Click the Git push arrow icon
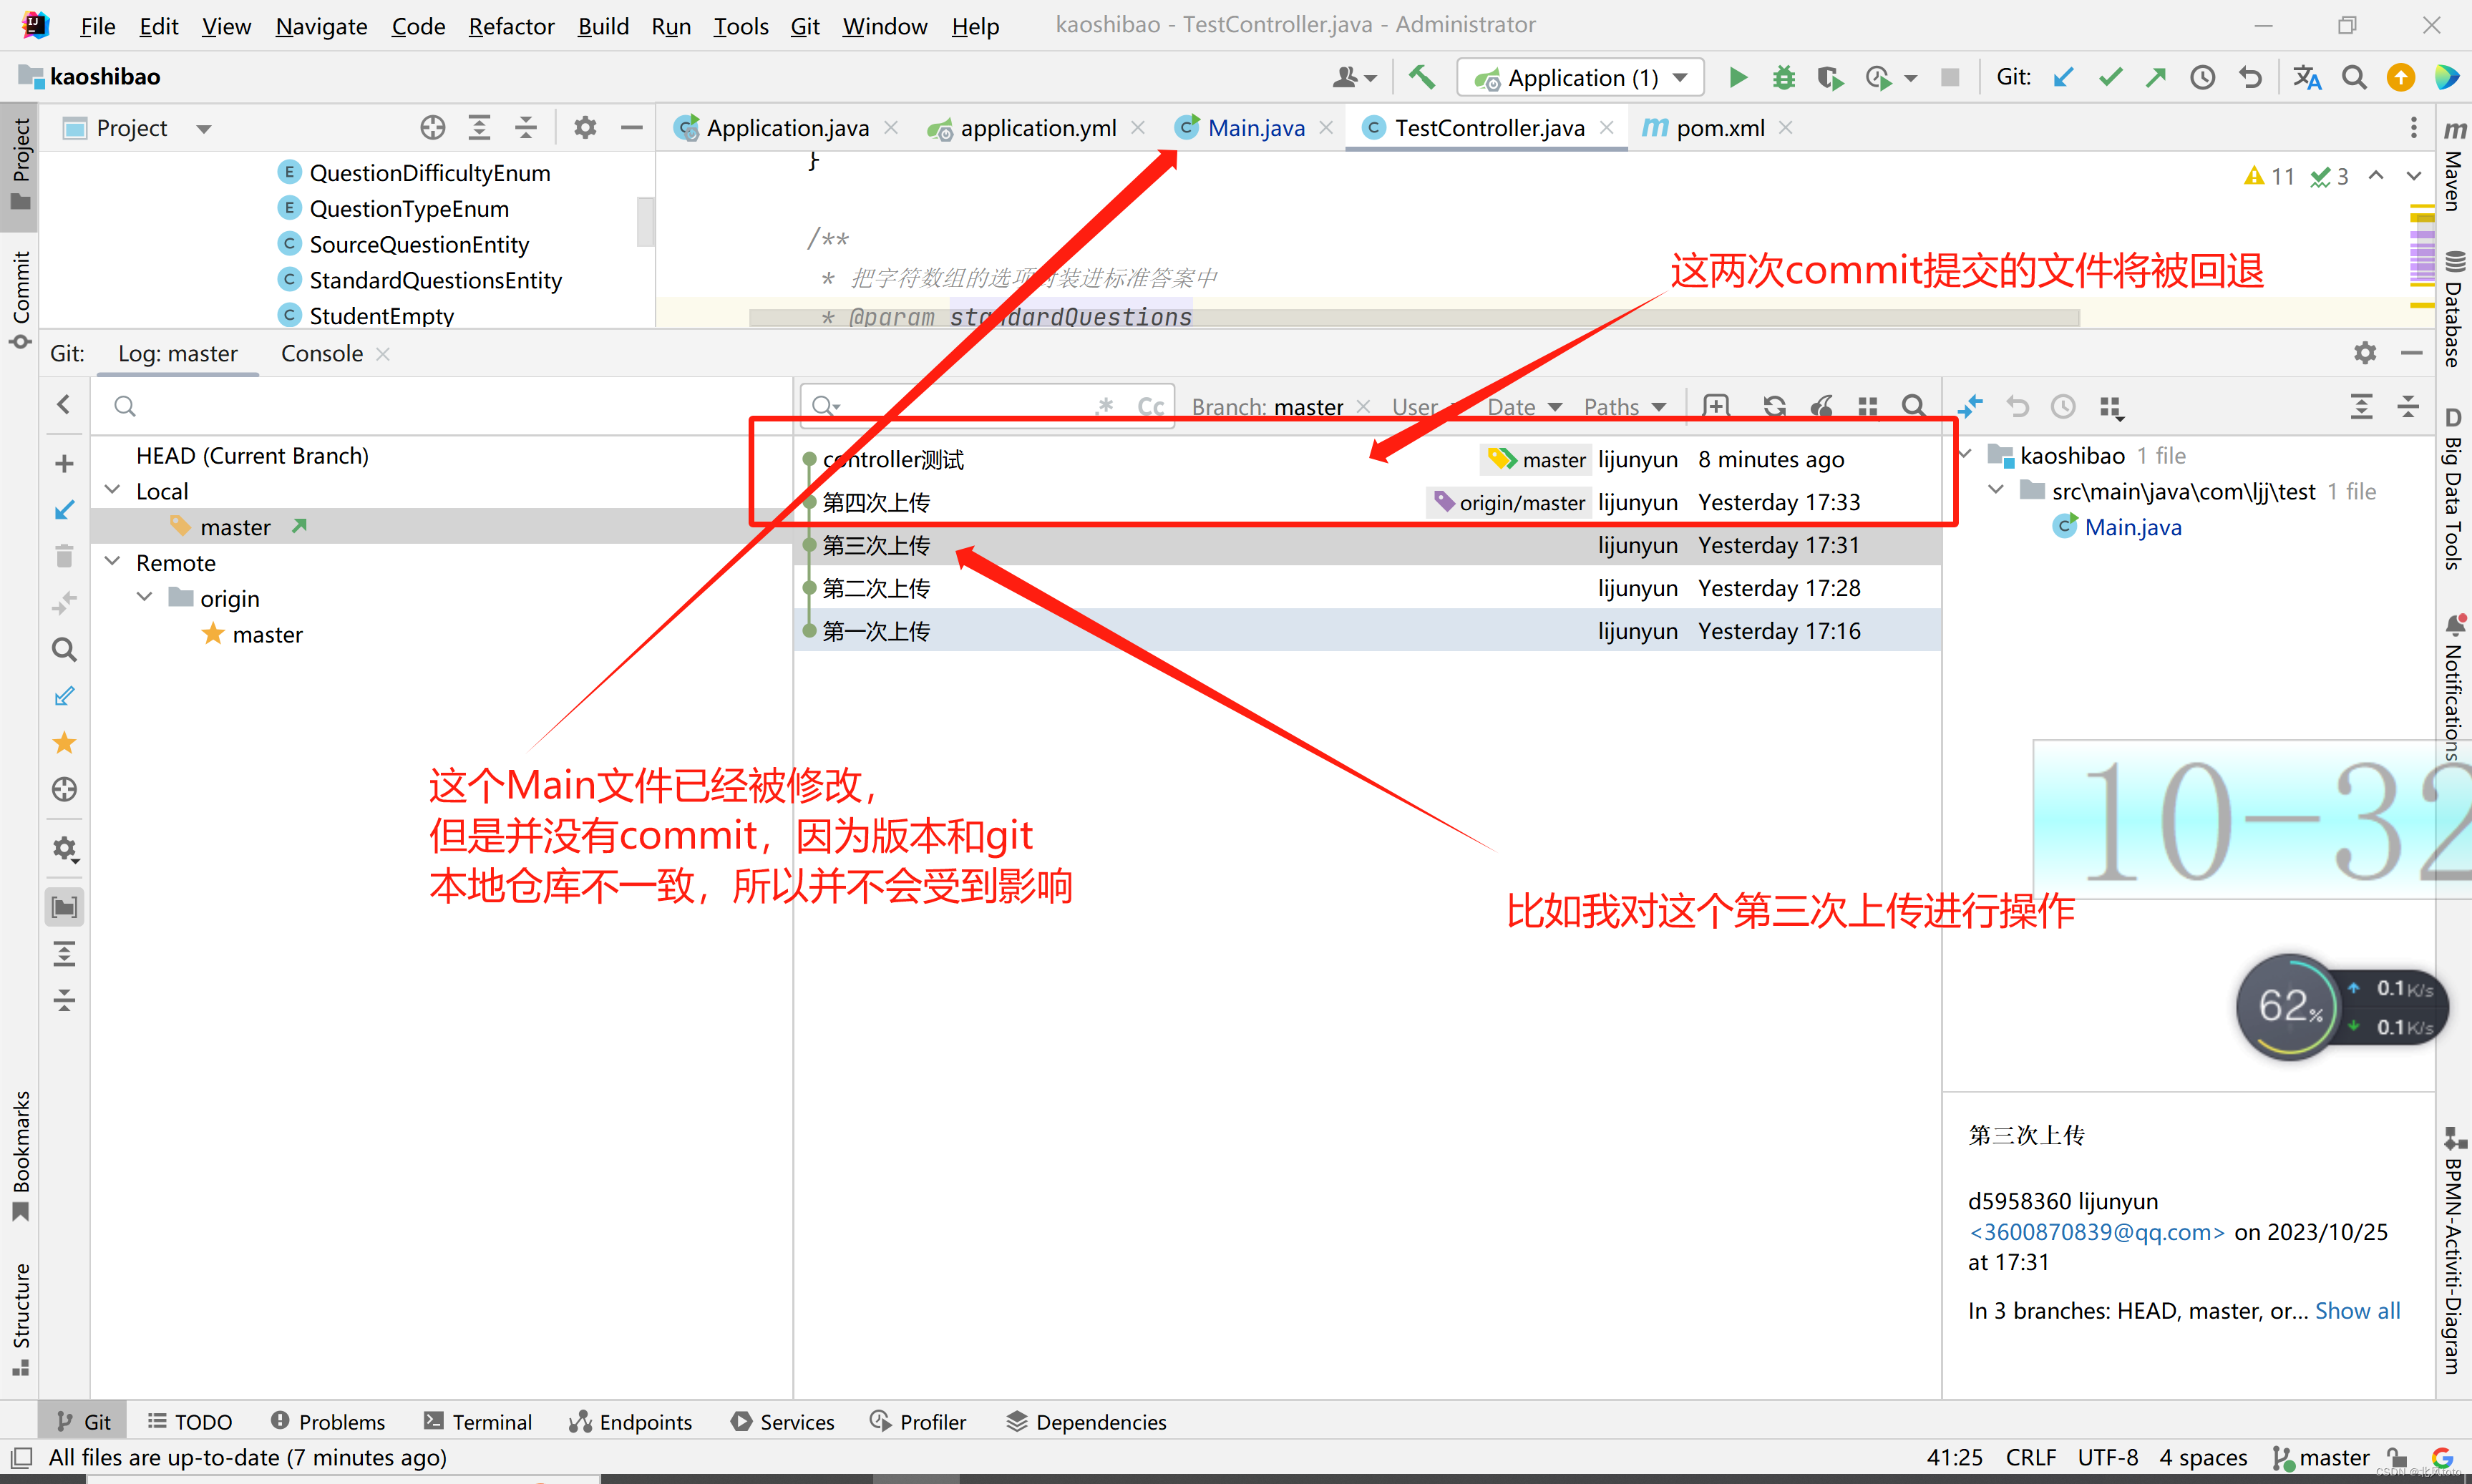Image resolution: width=2472 pixels, height=1484 pixels. [x=2156, y=77]
